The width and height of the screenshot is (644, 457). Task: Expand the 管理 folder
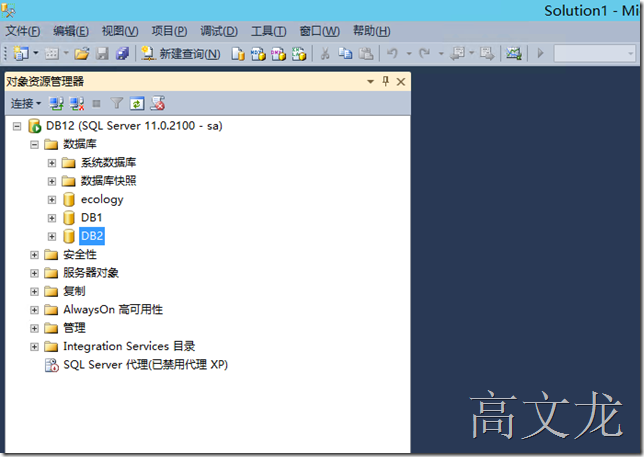34,328
